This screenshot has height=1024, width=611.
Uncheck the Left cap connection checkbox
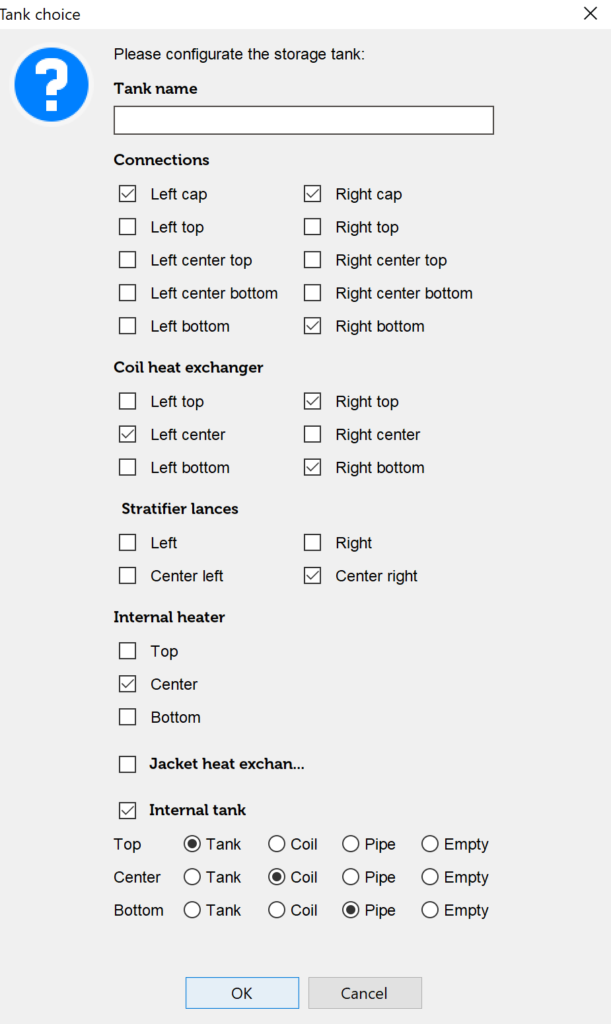pos(128,194)
